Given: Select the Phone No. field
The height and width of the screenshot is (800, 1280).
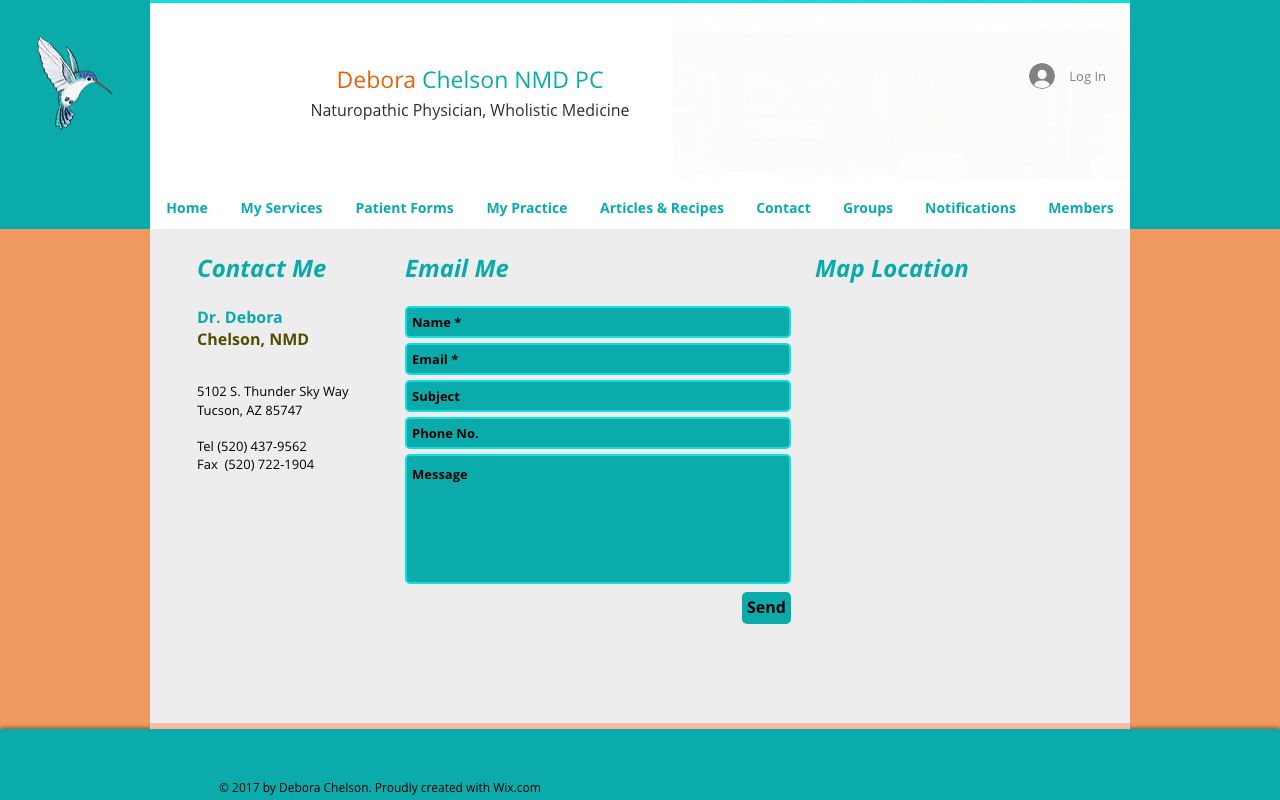Looking at the screenshot, I should [x=598, y=433].
